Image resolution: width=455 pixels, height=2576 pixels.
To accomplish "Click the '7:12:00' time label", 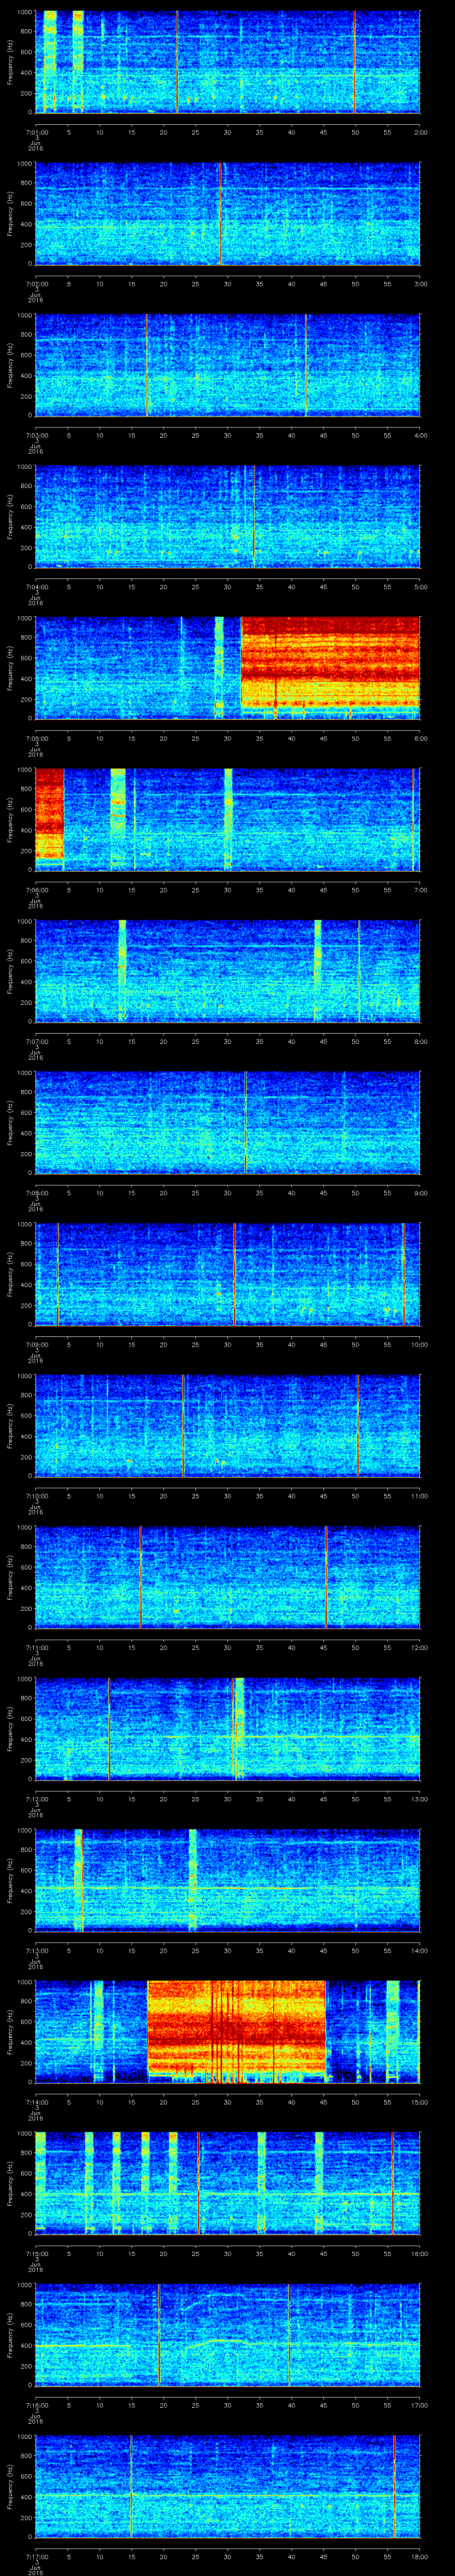I will coord(36,1799).
